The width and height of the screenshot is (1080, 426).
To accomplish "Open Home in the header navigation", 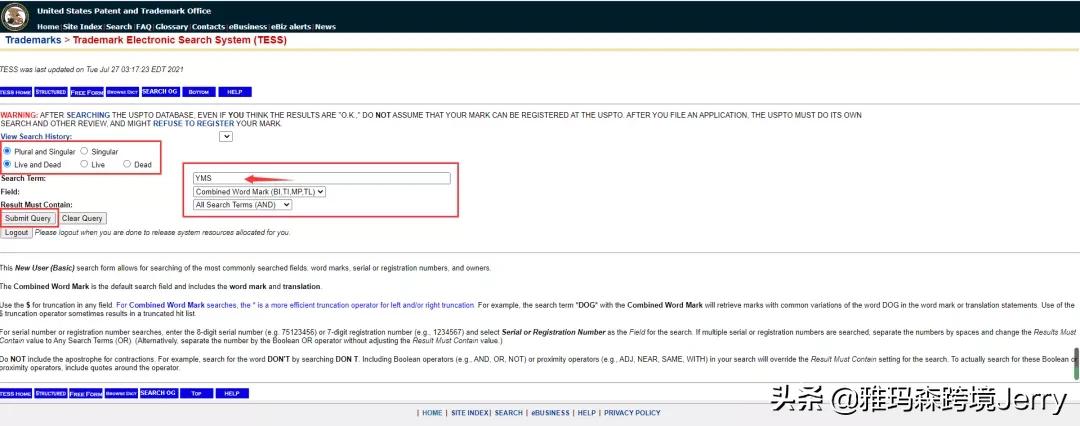I will point(48,27).
